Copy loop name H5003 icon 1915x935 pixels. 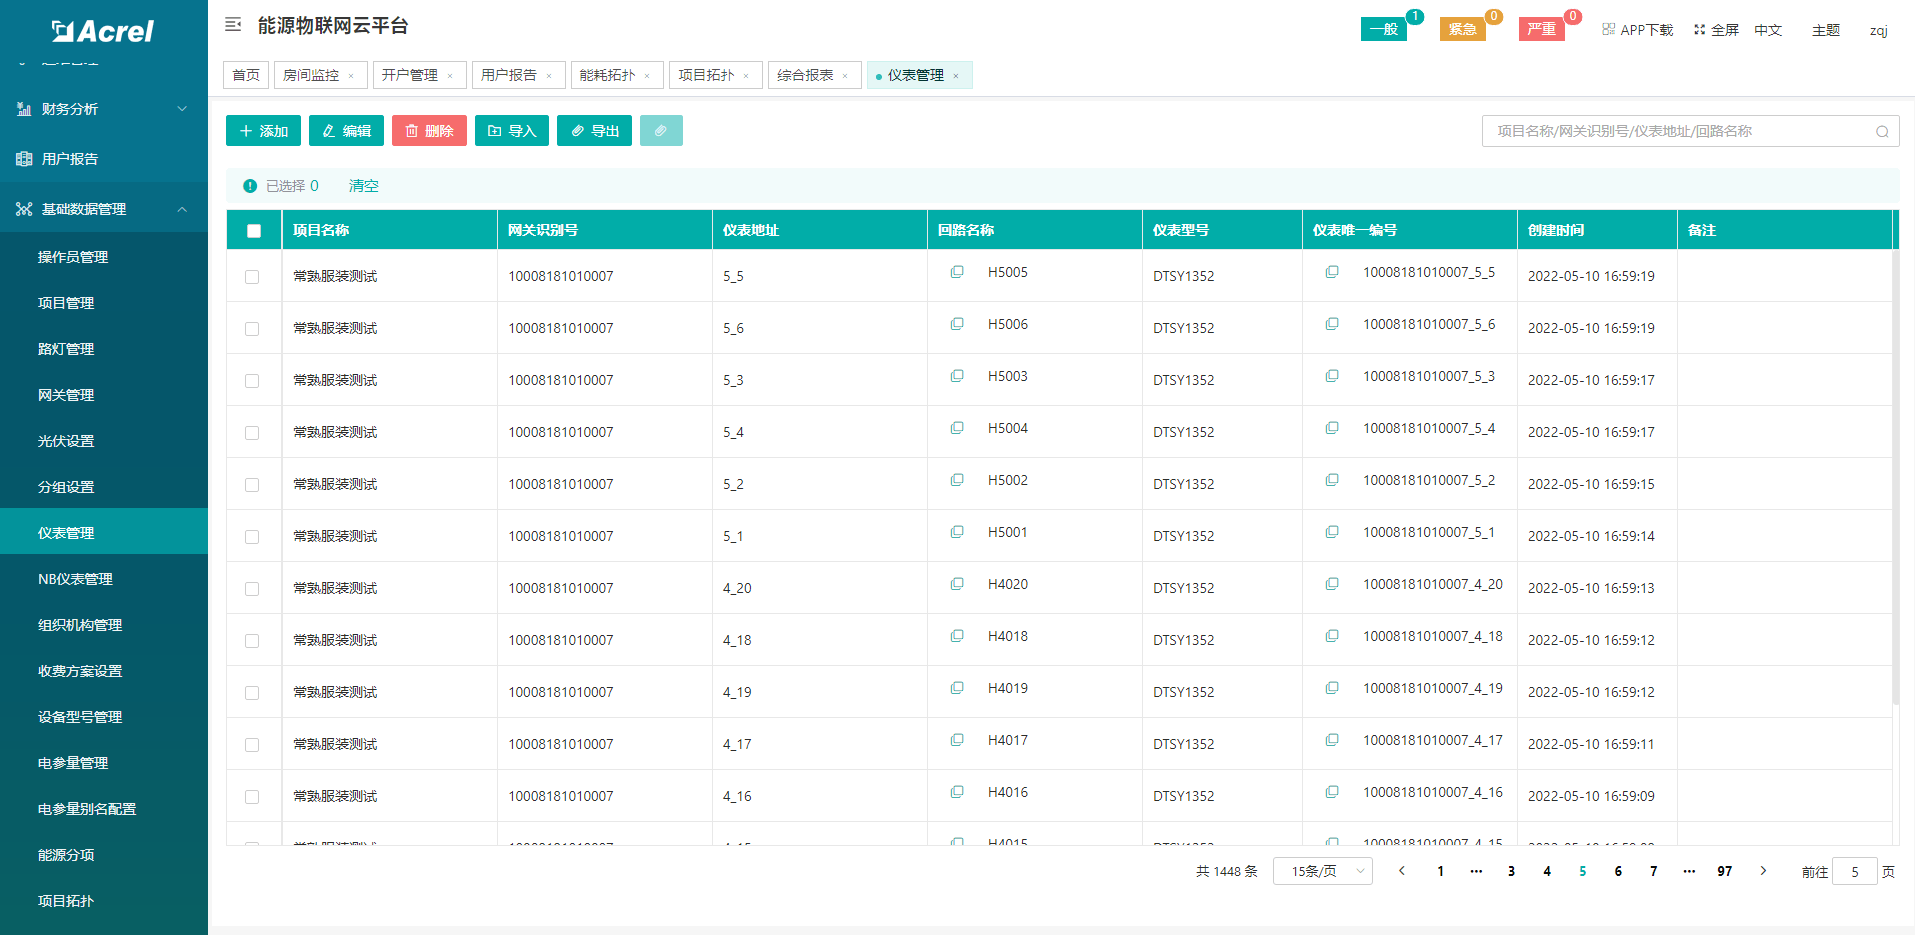coord(957,376)
